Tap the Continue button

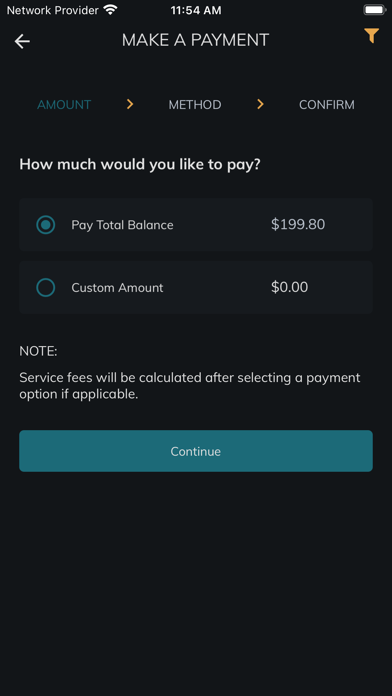tap(196, 451)
